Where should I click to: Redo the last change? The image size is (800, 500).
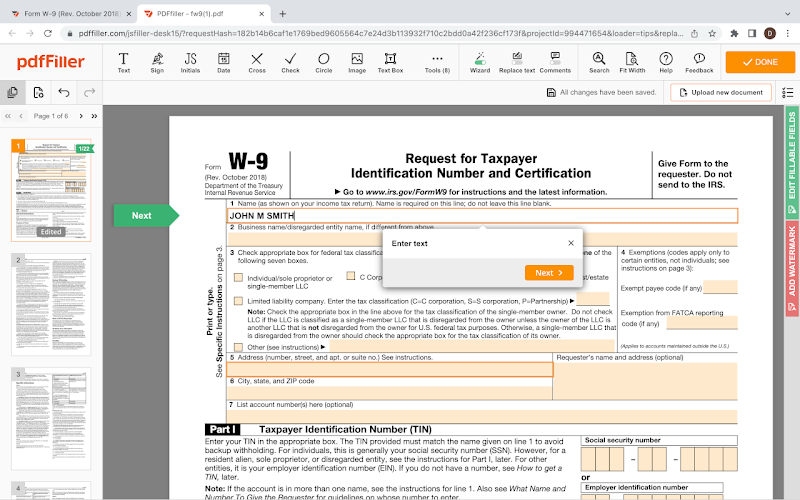(89, 92)
